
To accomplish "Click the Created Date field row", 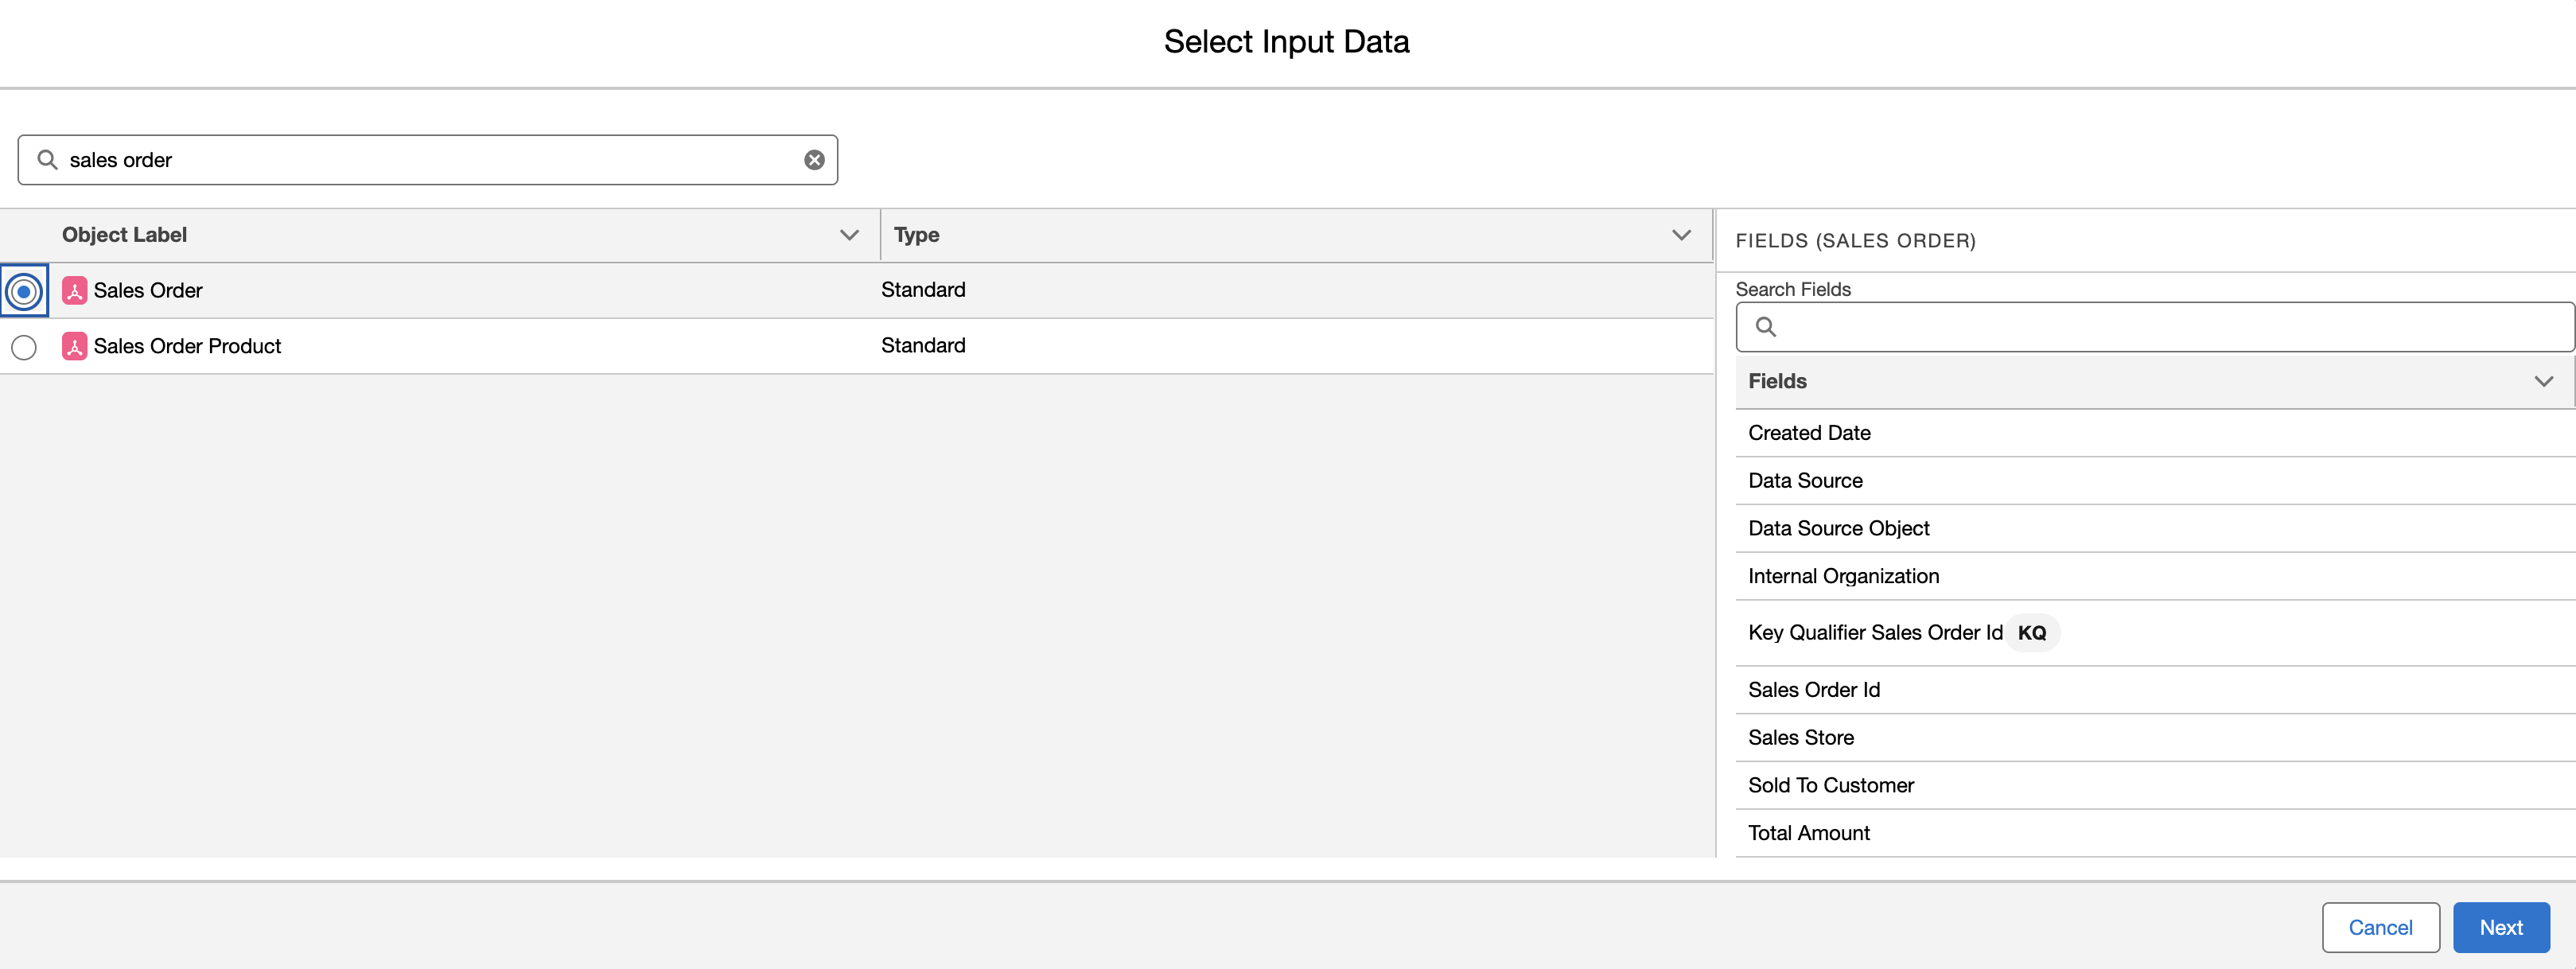I will coord(1808,433).
